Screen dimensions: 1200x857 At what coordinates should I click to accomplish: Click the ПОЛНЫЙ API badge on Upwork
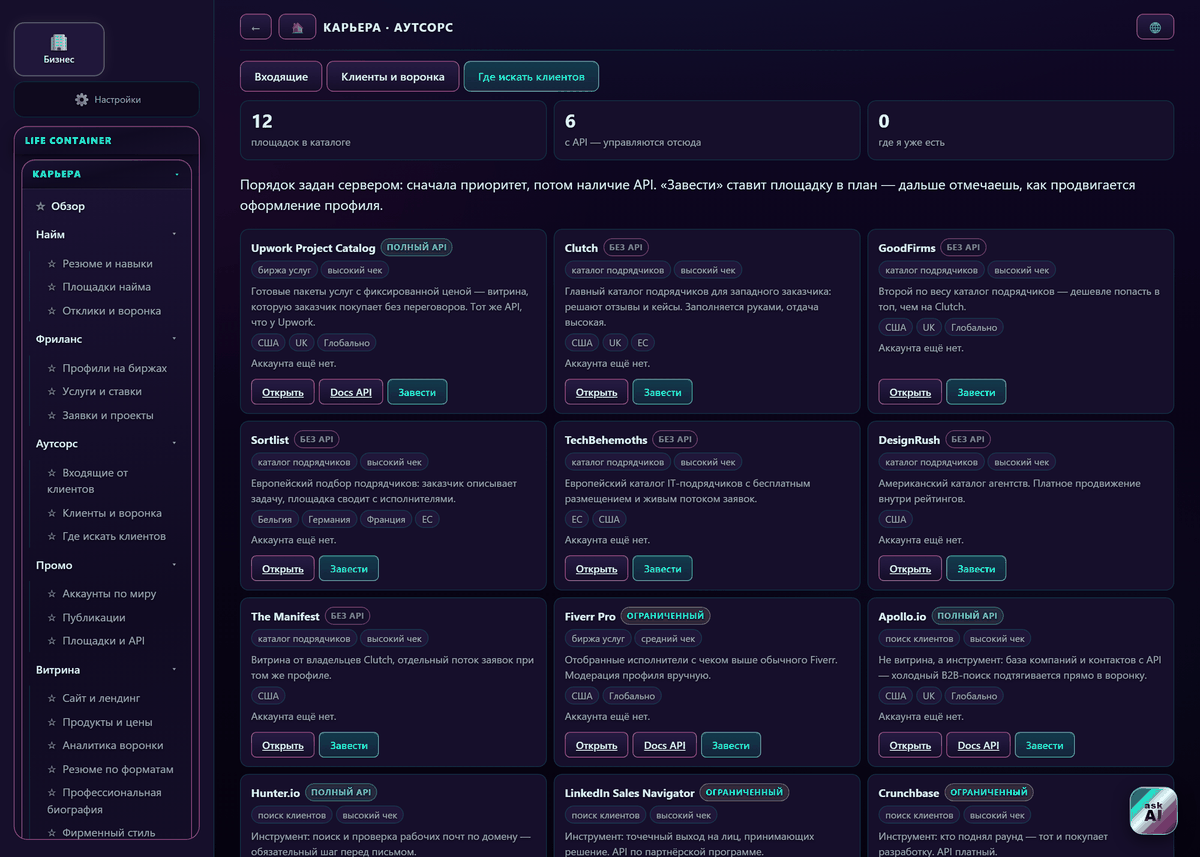point(417,247)
